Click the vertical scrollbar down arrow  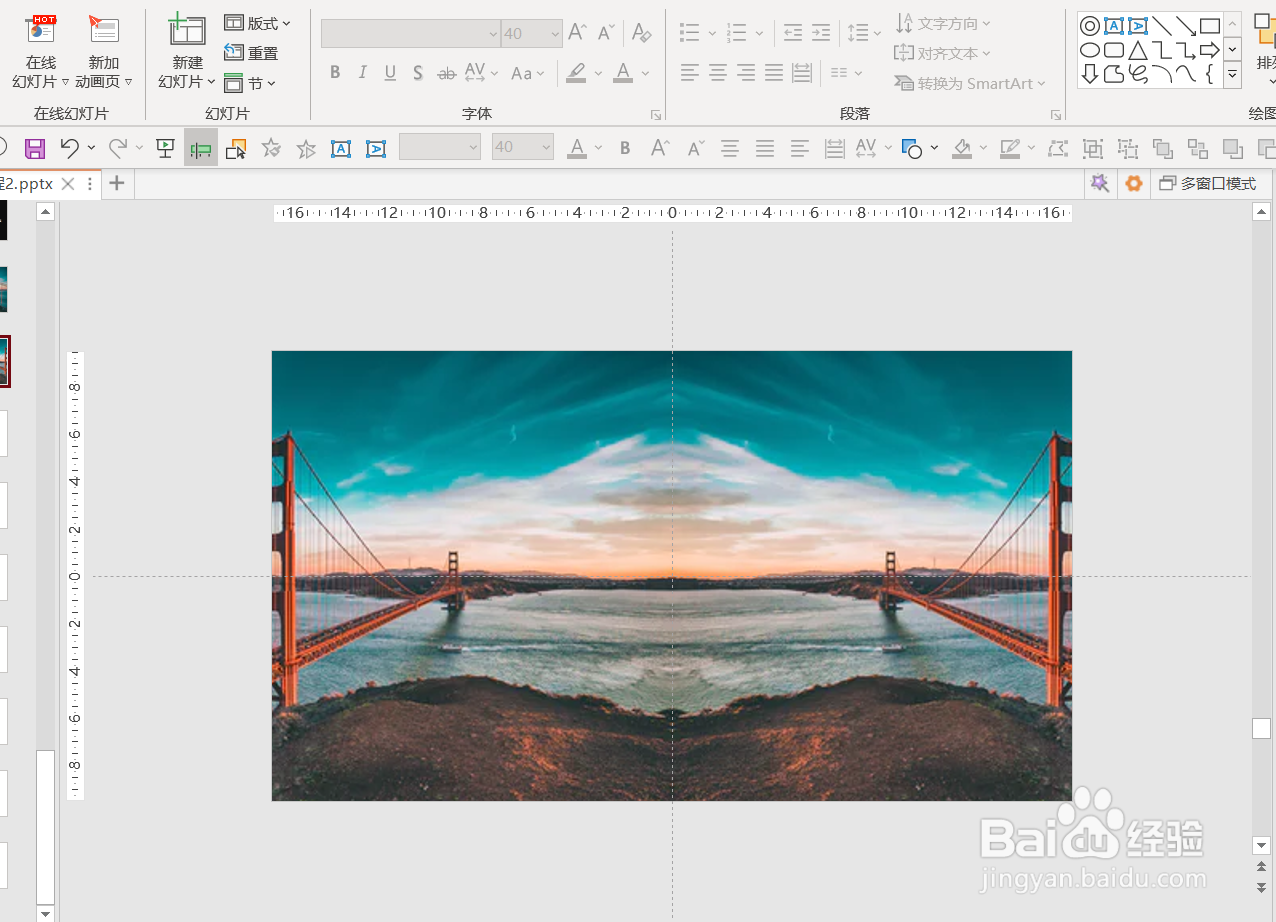[1261, 846]
